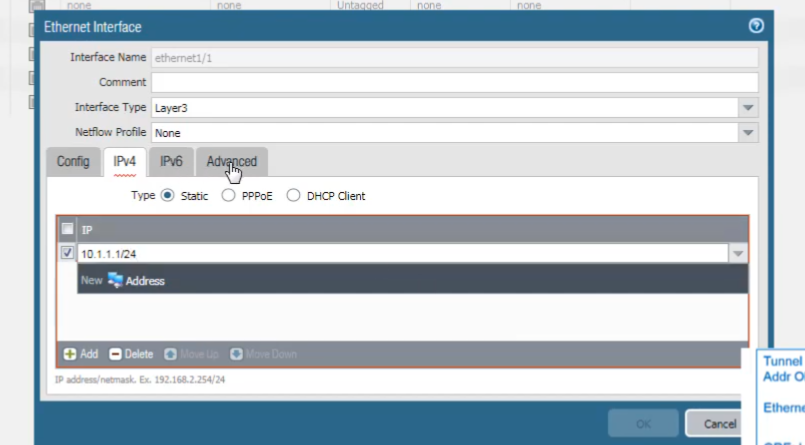Click the IP address/netmask example hint text

pyautogui.click(x=140, y=379)
